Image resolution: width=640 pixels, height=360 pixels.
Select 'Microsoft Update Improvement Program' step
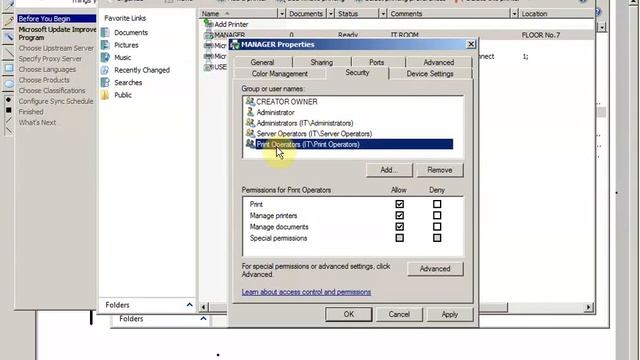coord(57,33)
